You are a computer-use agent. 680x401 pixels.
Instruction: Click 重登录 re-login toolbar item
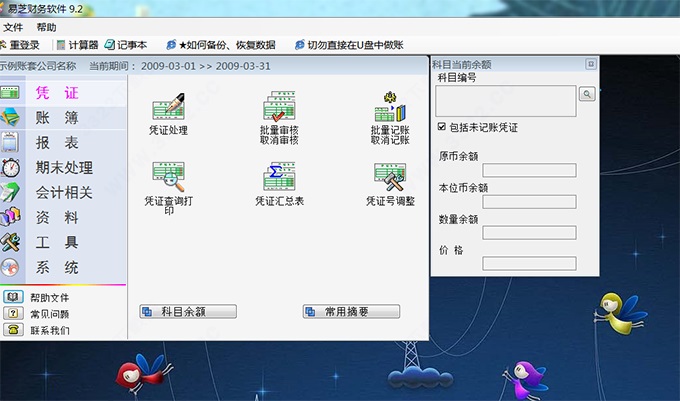pos(20,45)
